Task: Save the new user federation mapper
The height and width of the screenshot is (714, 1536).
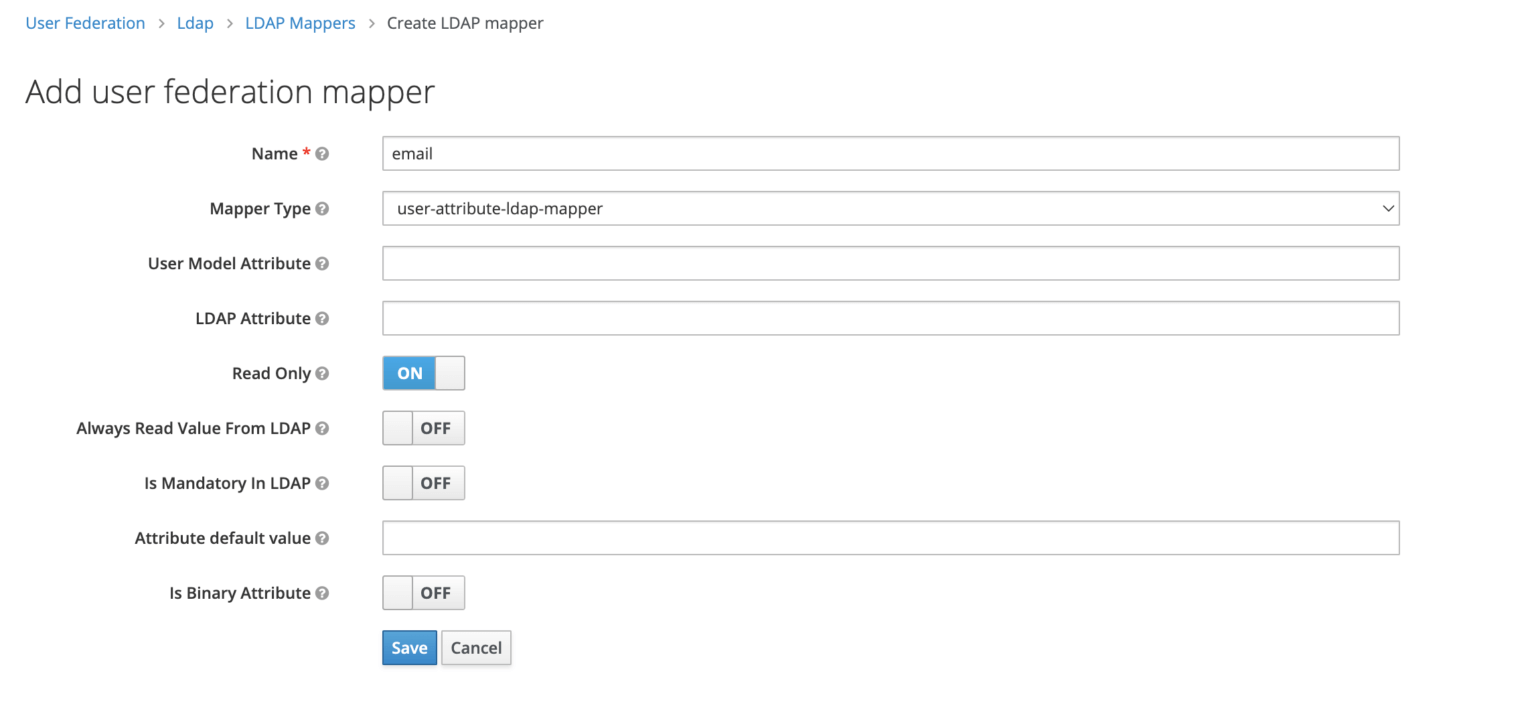Action: 409,647
